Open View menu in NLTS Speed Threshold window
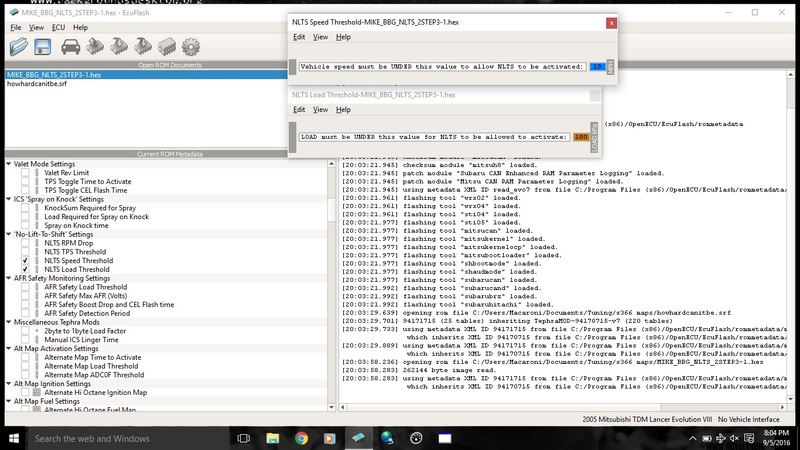Image resolution: width=800 pixels, height=450 pixels. (x=320, y=37)
